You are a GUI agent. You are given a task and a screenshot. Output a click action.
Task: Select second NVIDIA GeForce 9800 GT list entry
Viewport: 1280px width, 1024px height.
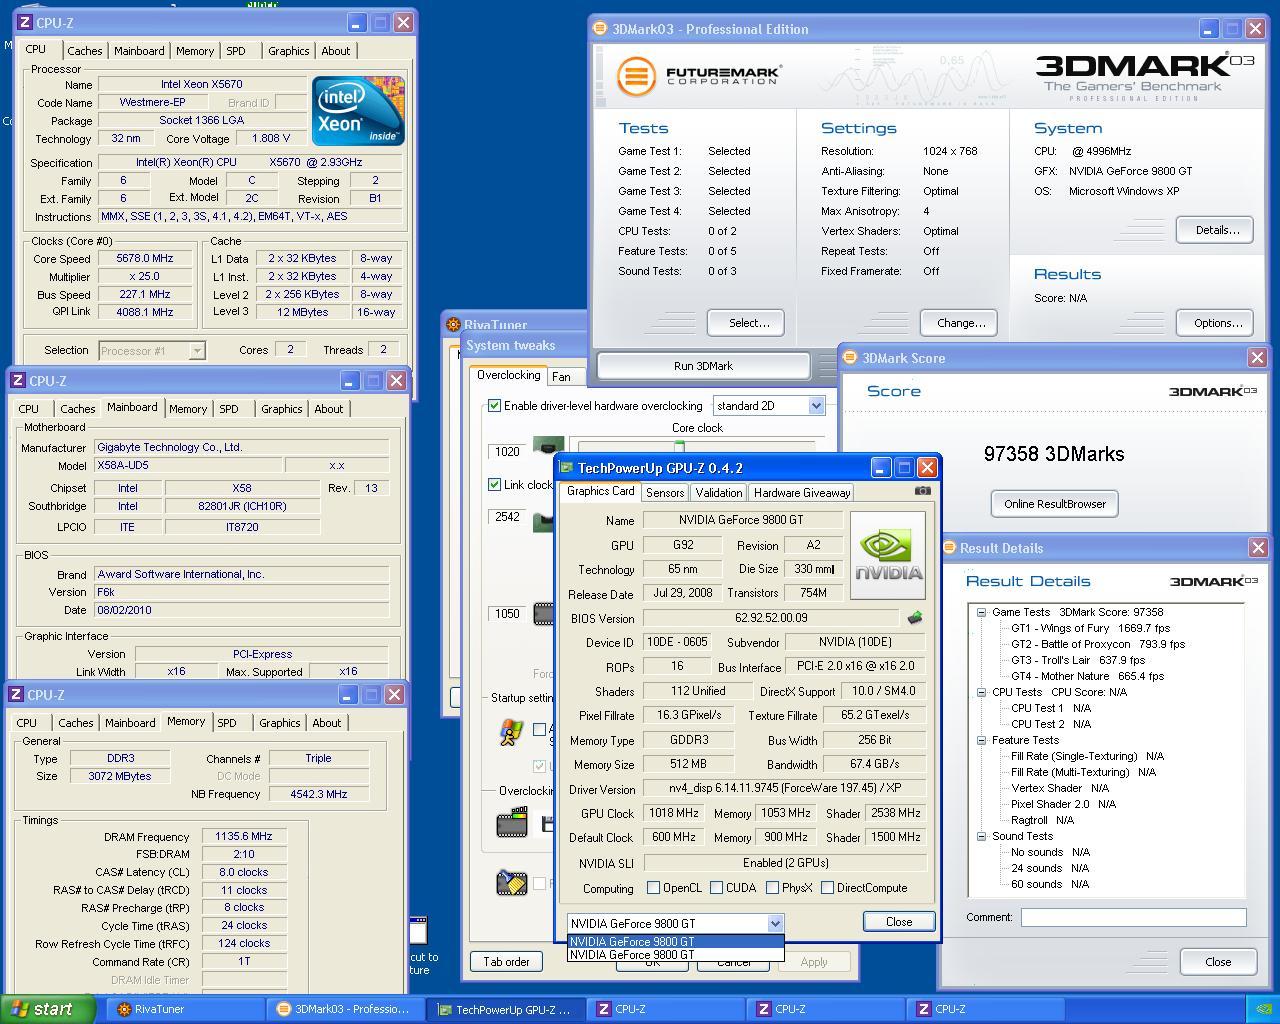(675, 954)
